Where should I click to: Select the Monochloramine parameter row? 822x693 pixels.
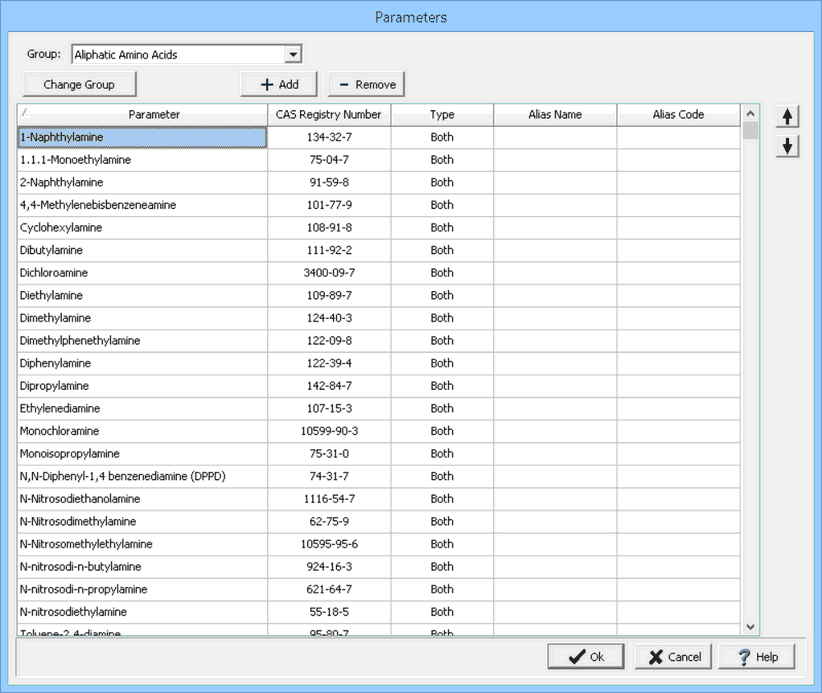[x=142, y=431]
